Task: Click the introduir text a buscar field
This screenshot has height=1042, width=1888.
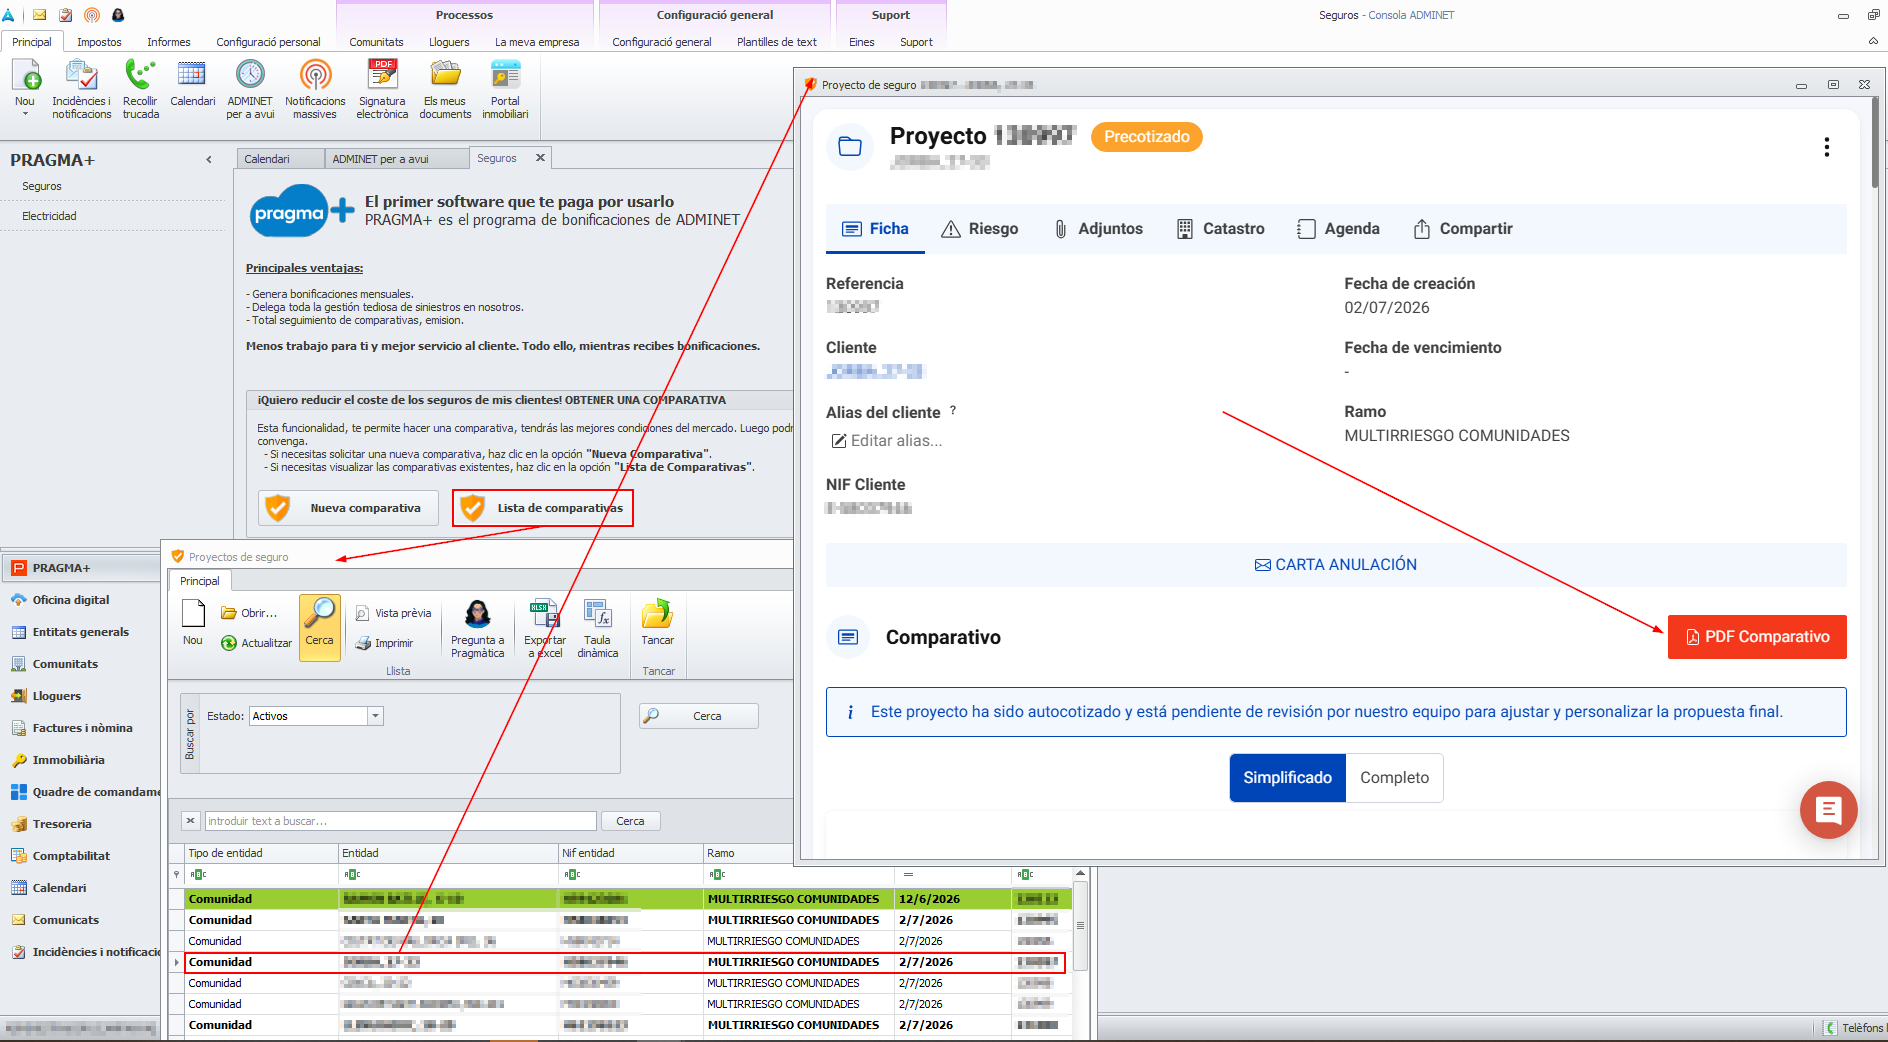Action: 400,821
